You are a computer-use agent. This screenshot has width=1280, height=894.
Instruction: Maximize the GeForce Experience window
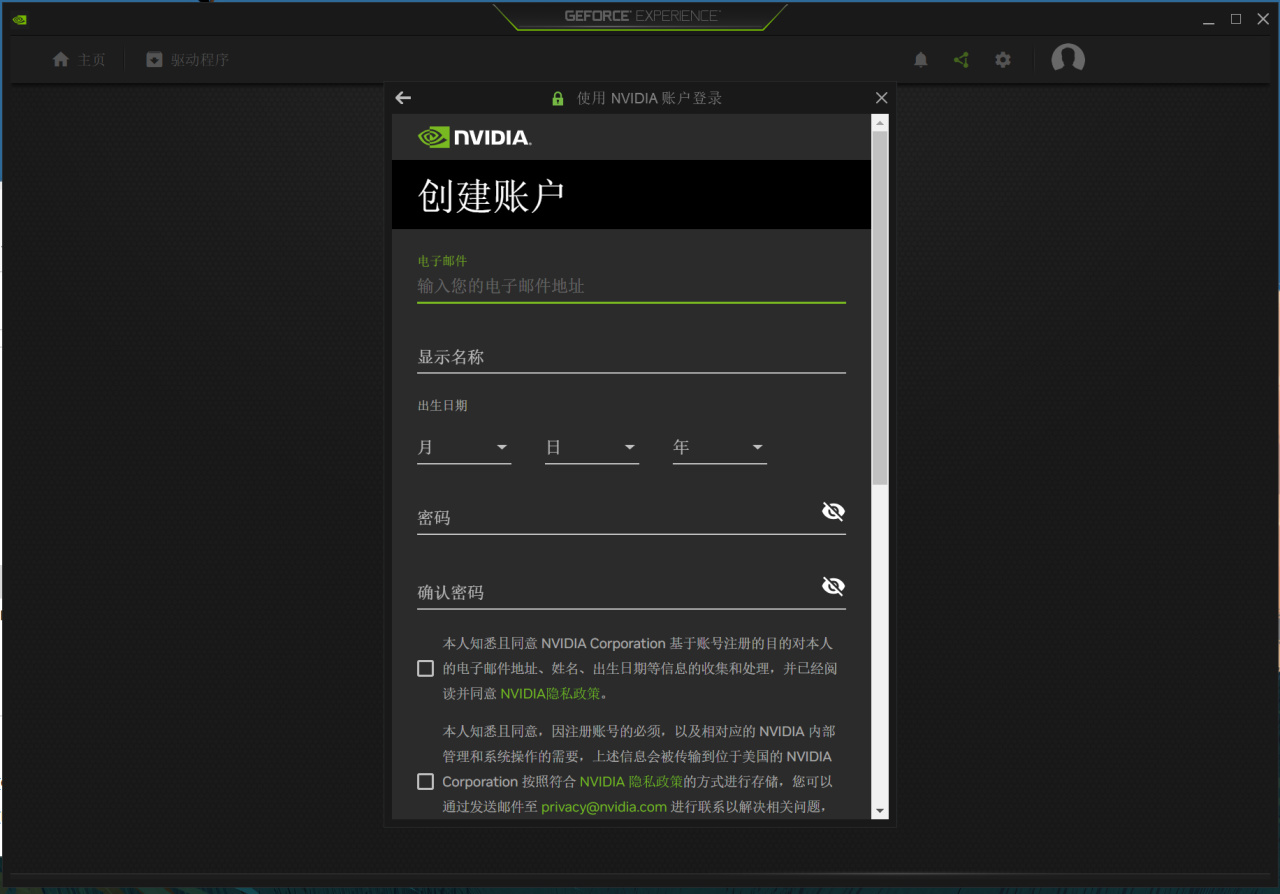click(x=1236, y=19)
